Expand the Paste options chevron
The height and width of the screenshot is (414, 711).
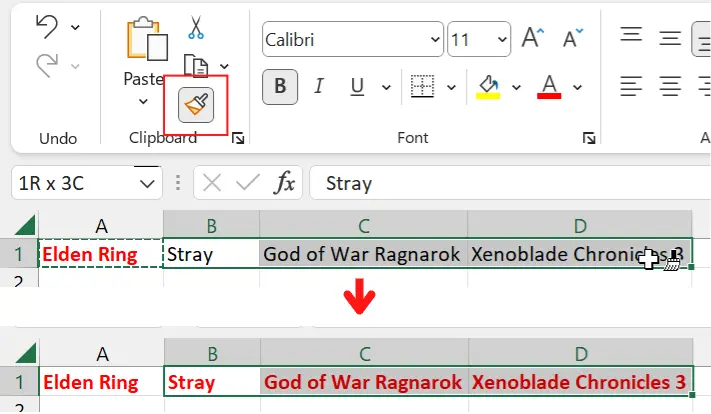[143, 101]
